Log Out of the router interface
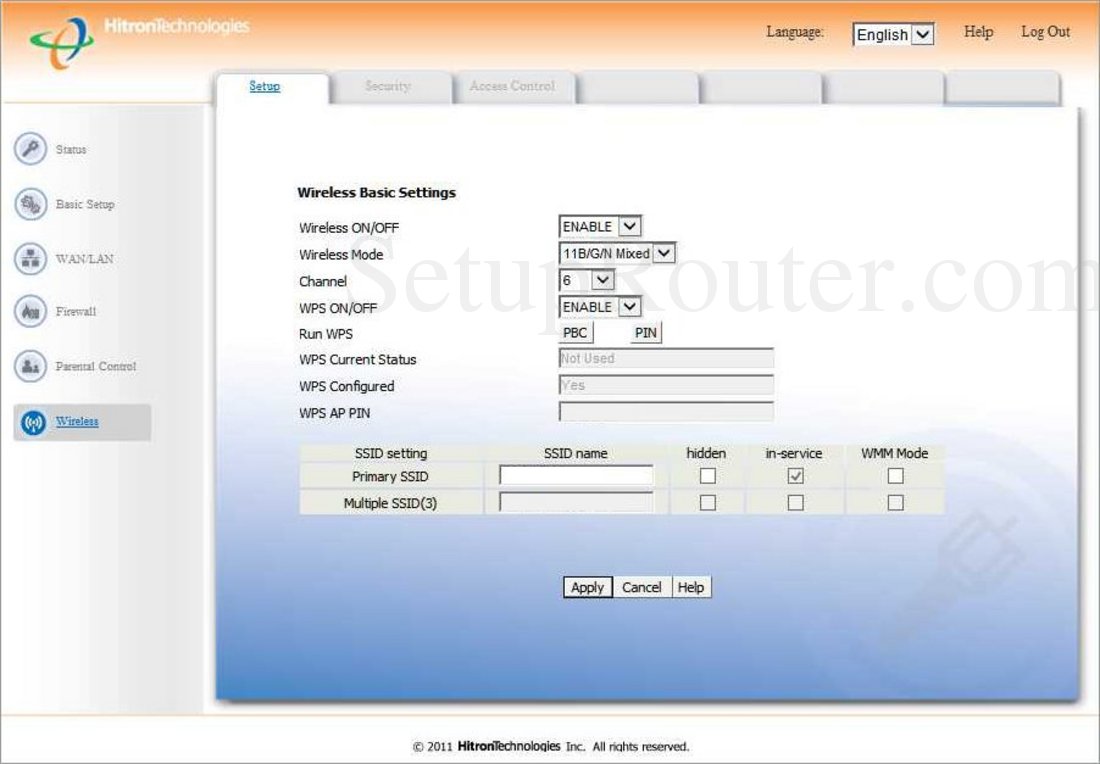Screen dimensions: 1100x764 1045,31
